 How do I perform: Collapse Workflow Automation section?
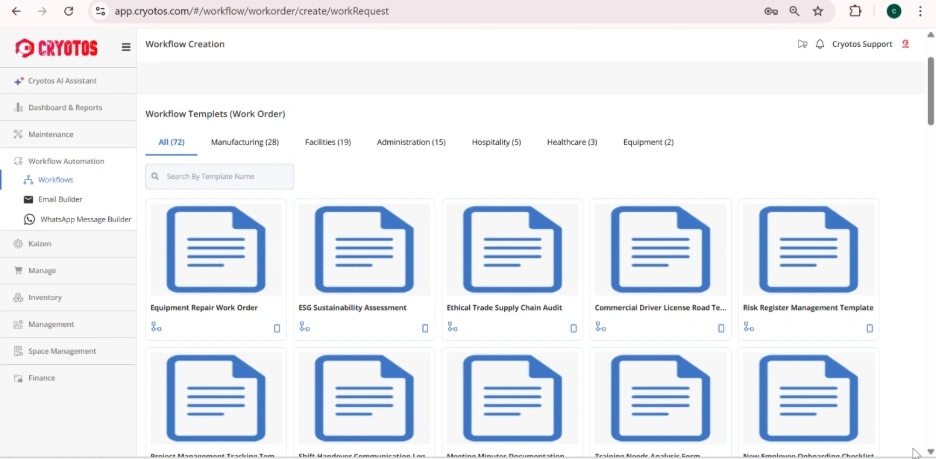(68, 161)
